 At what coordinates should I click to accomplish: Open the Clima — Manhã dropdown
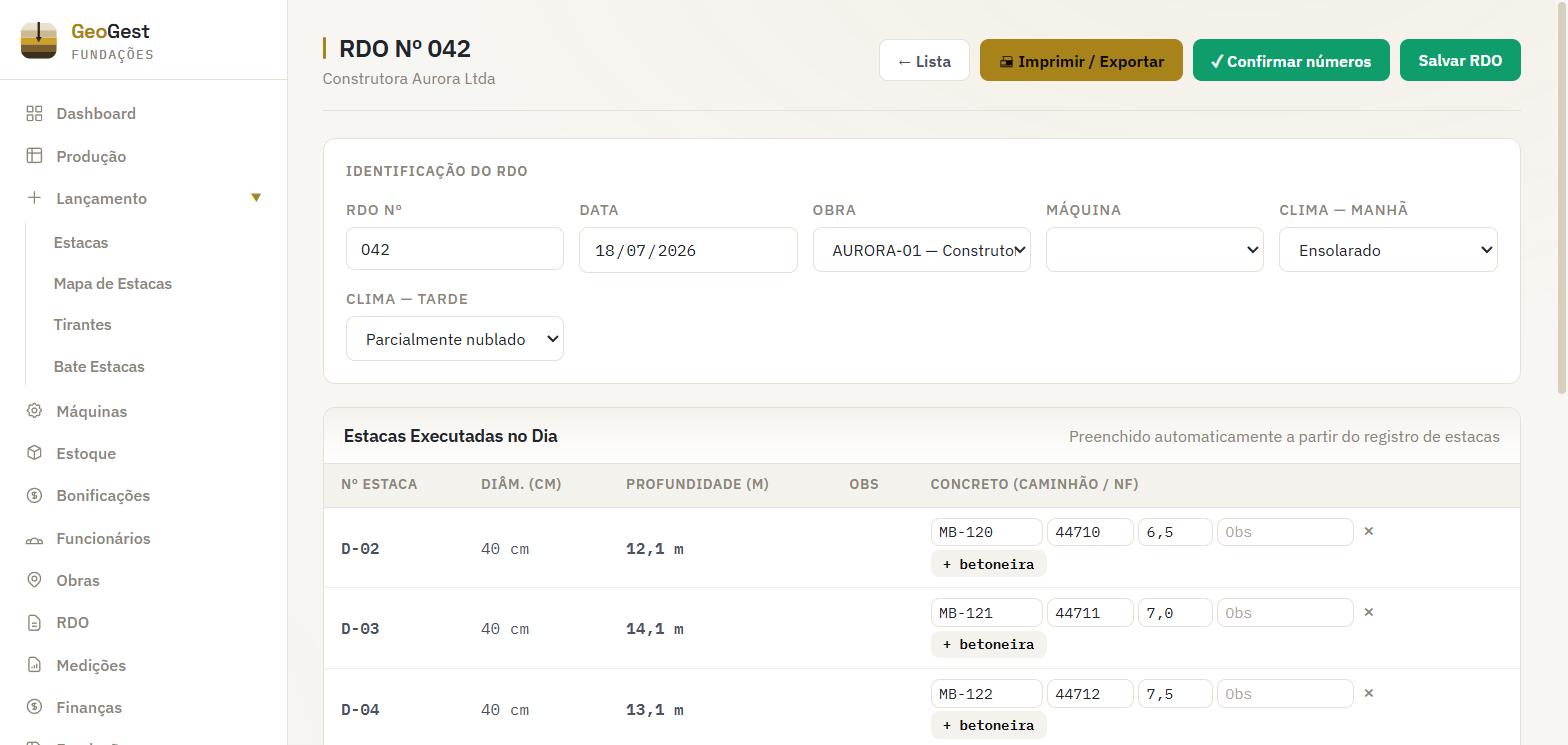coord(1388,250)
